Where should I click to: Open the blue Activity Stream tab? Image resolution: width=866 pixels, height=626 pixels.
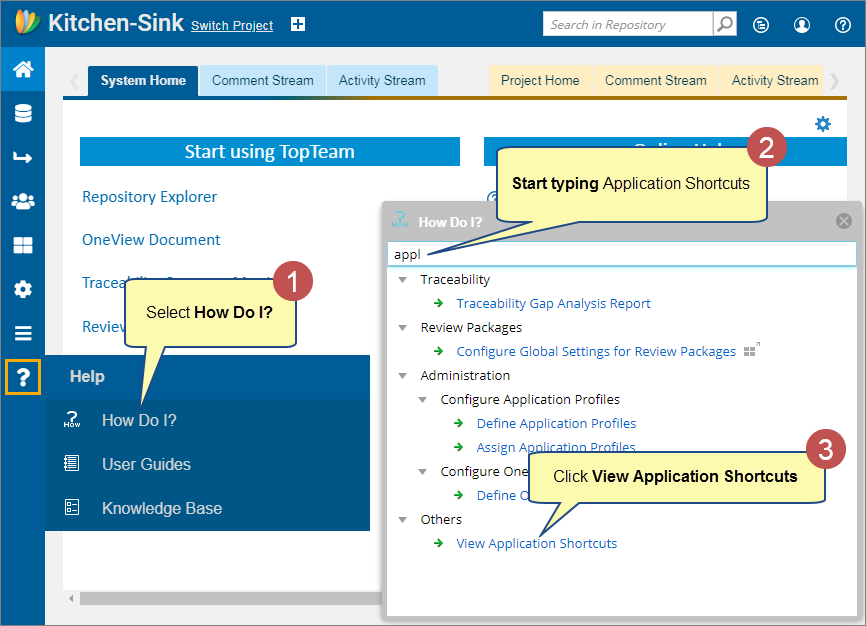[x=382, y=81]
